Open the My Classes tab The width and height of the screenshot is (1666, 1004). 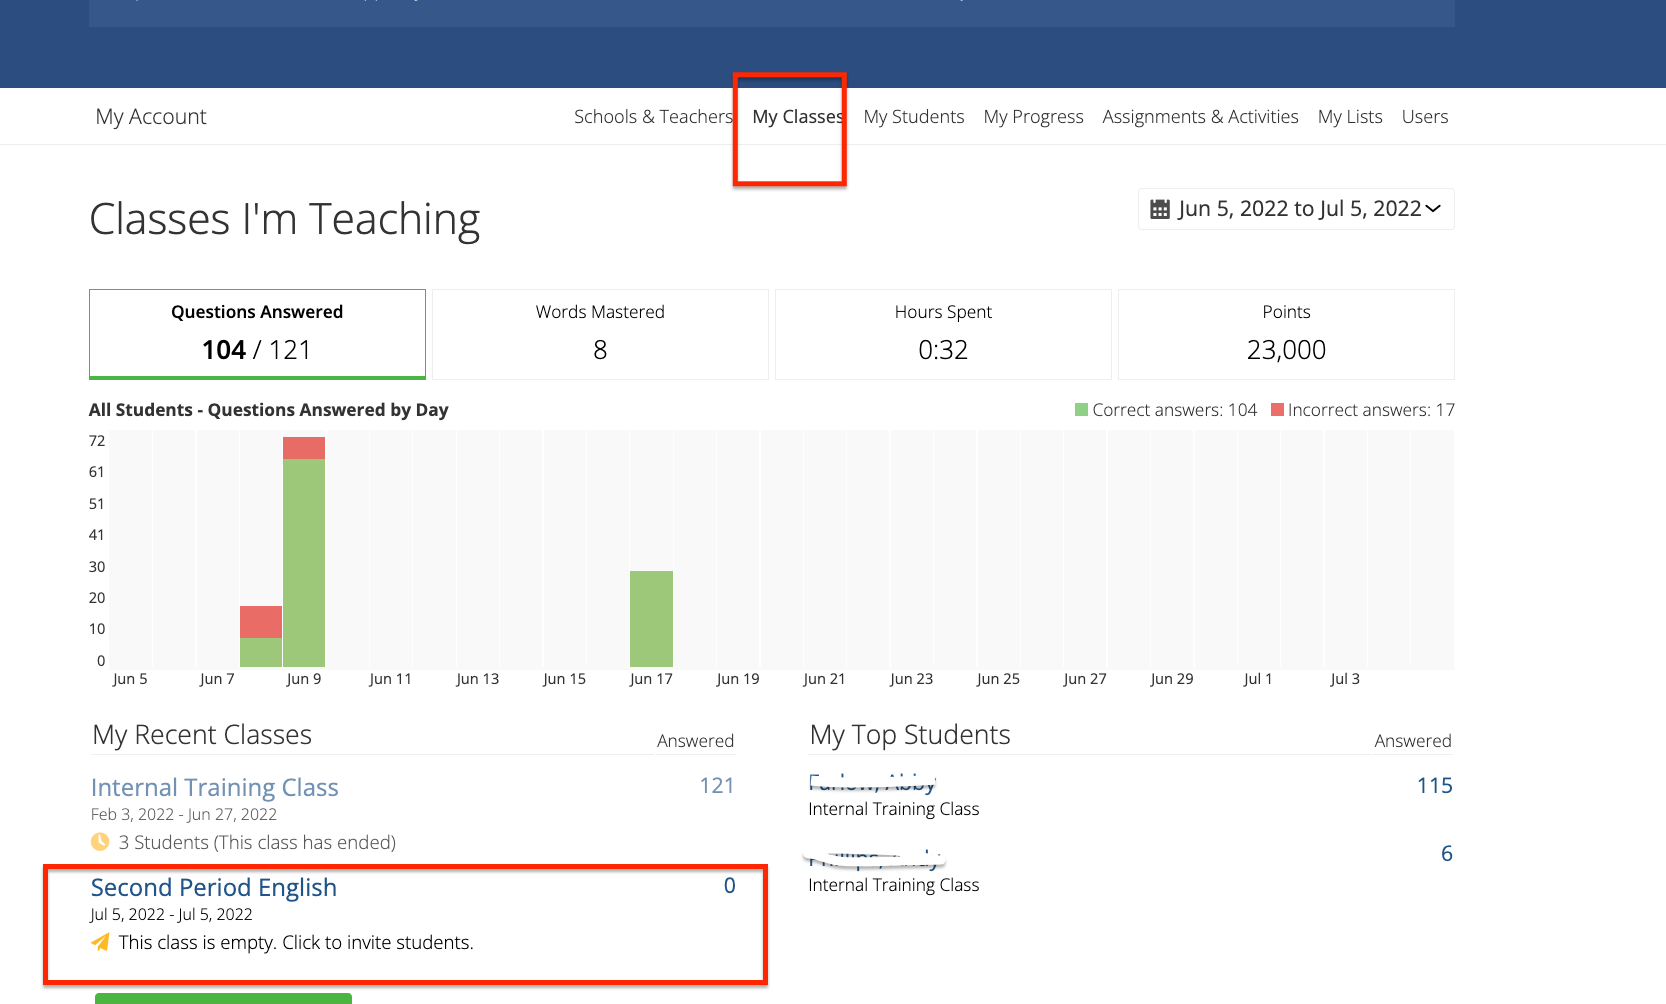797,117
